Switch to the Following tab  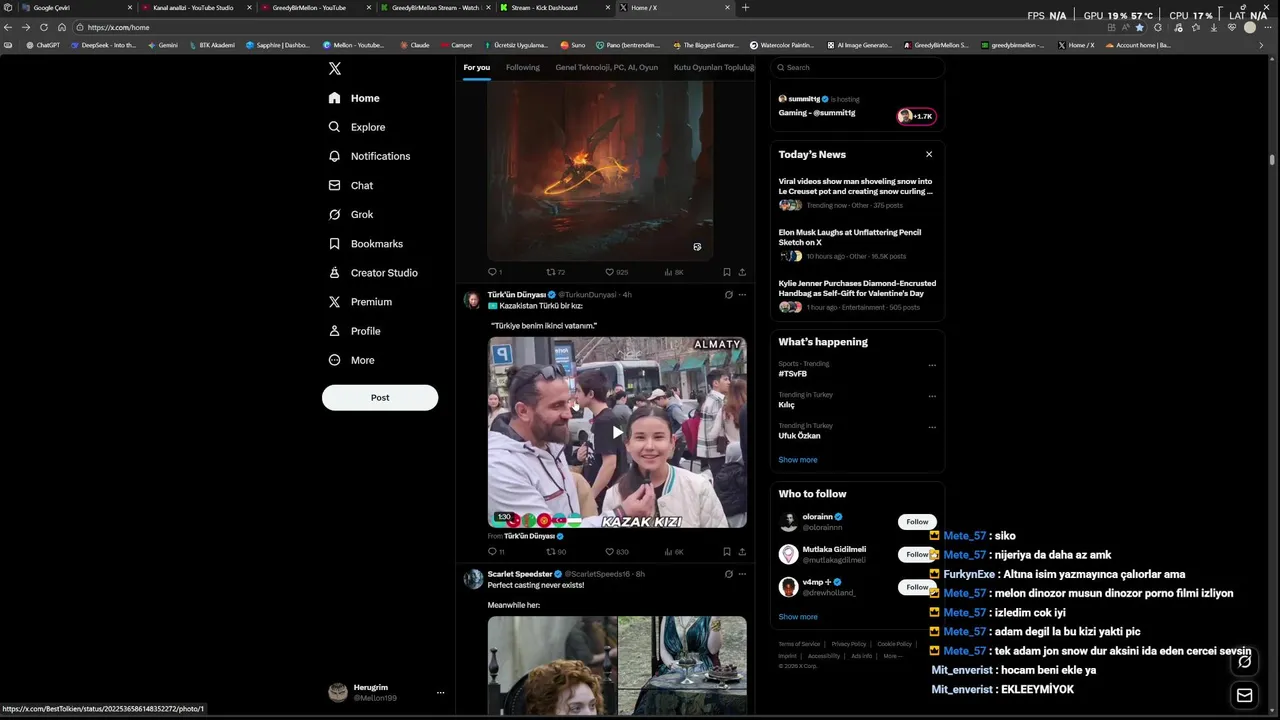[x=523, y=67]
